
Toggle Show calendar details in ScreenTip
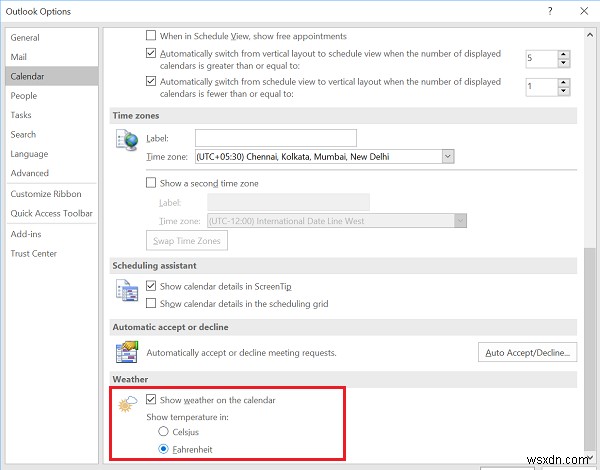[x=152, y=285]
